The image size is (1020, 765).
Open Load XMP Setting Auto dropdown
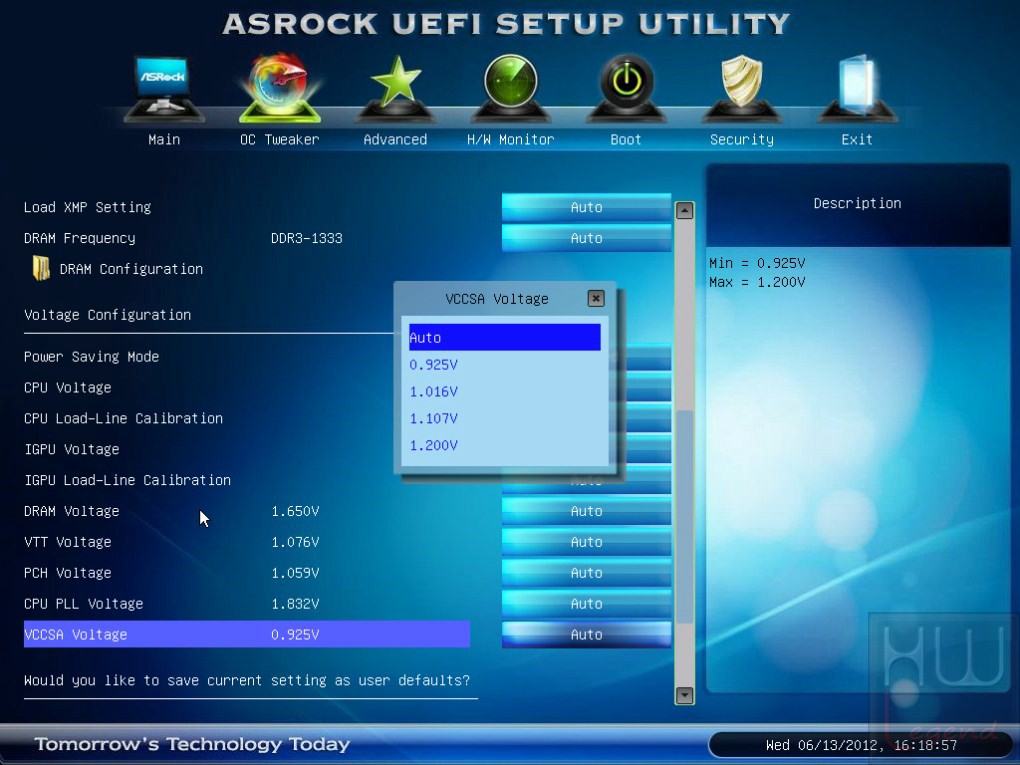tap(586, 207)
